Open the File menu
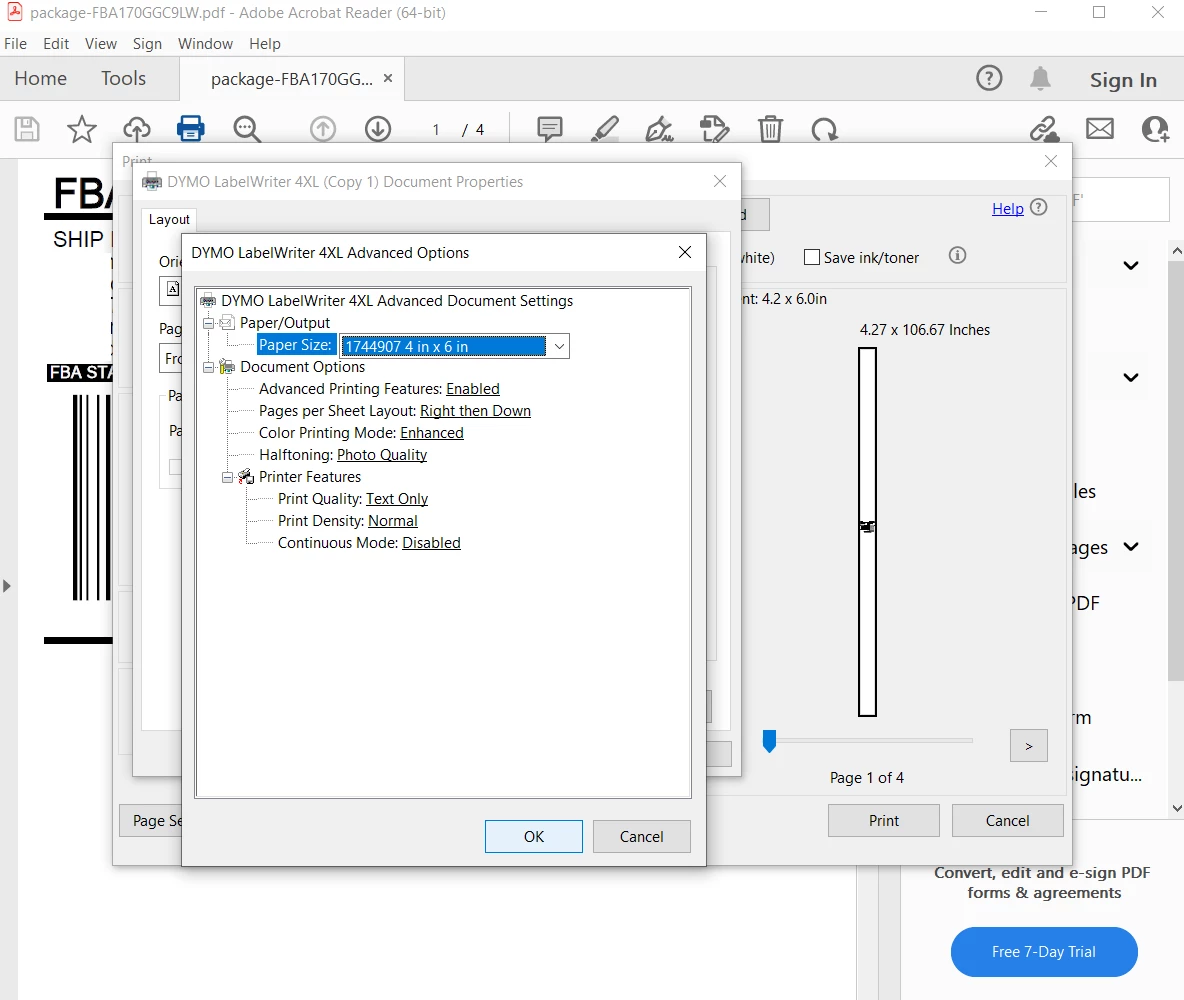 [15, 44]
